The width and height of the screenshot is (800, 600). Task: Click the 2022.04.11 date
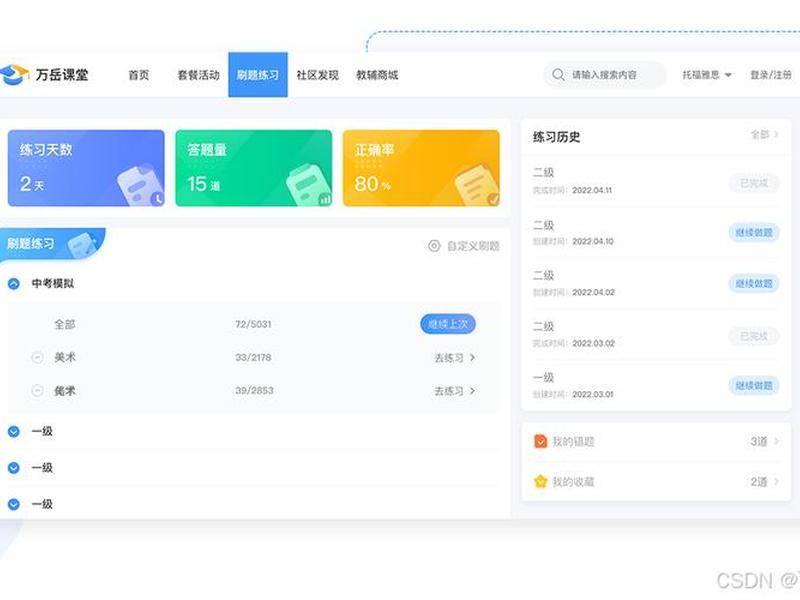[x=592, y=190]
